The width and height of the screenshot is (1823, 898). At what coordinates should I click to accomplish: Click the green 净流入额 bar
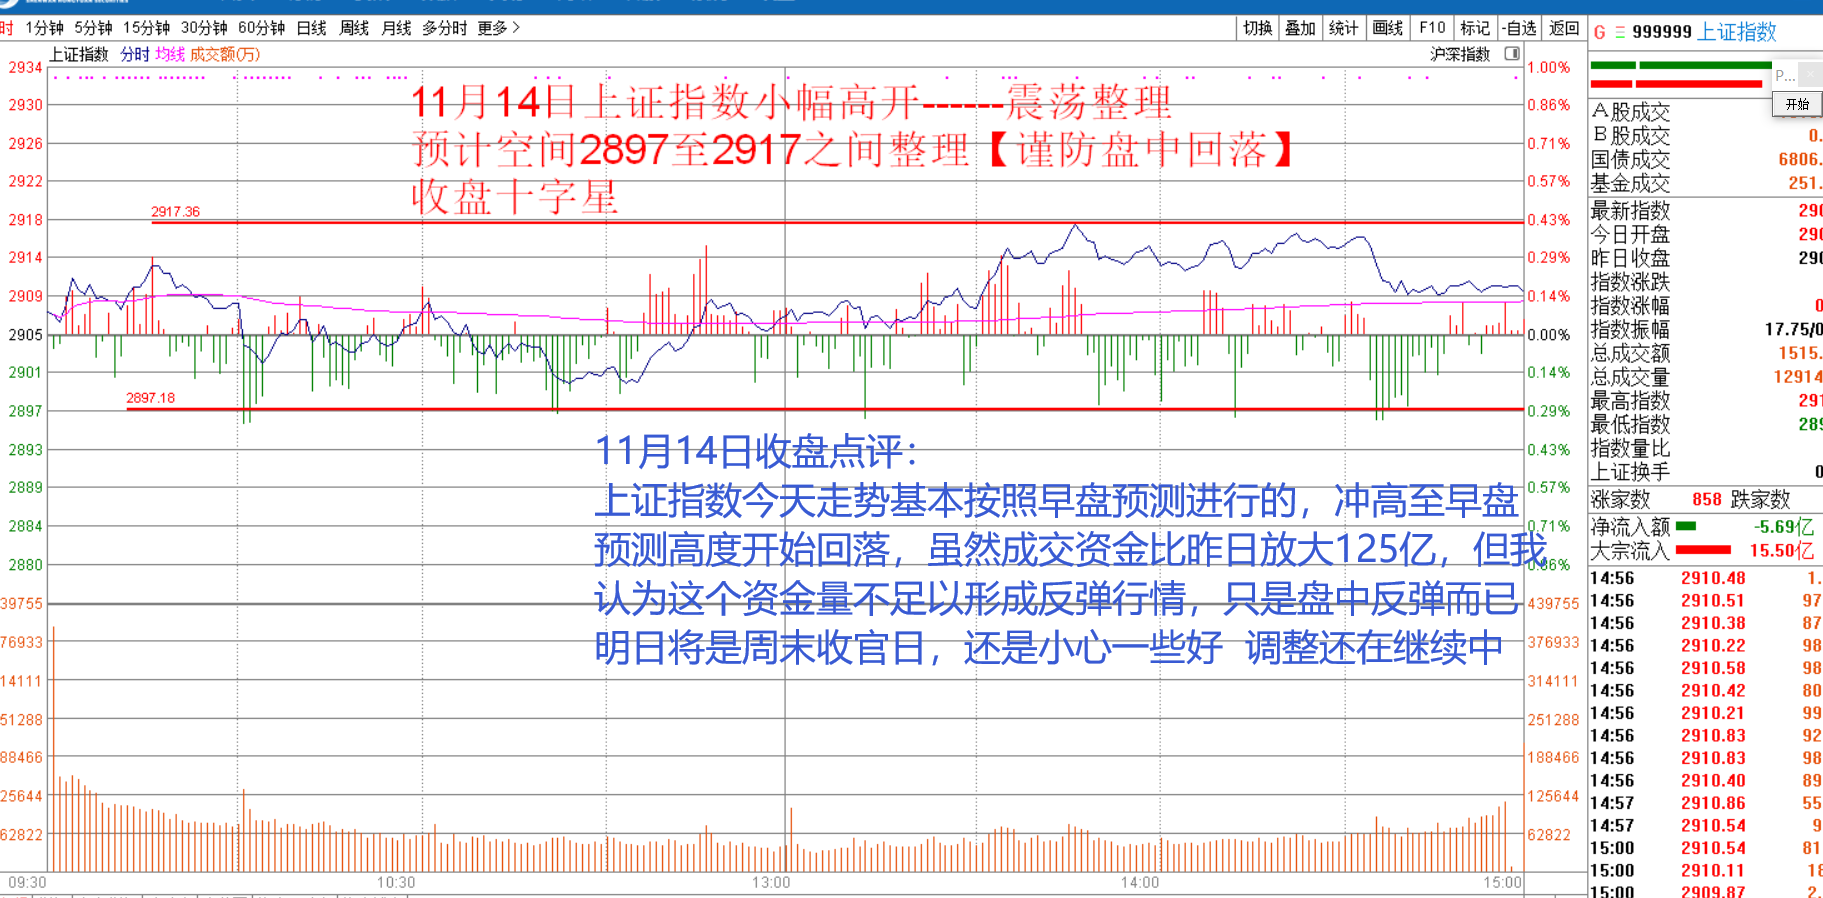1686,526
